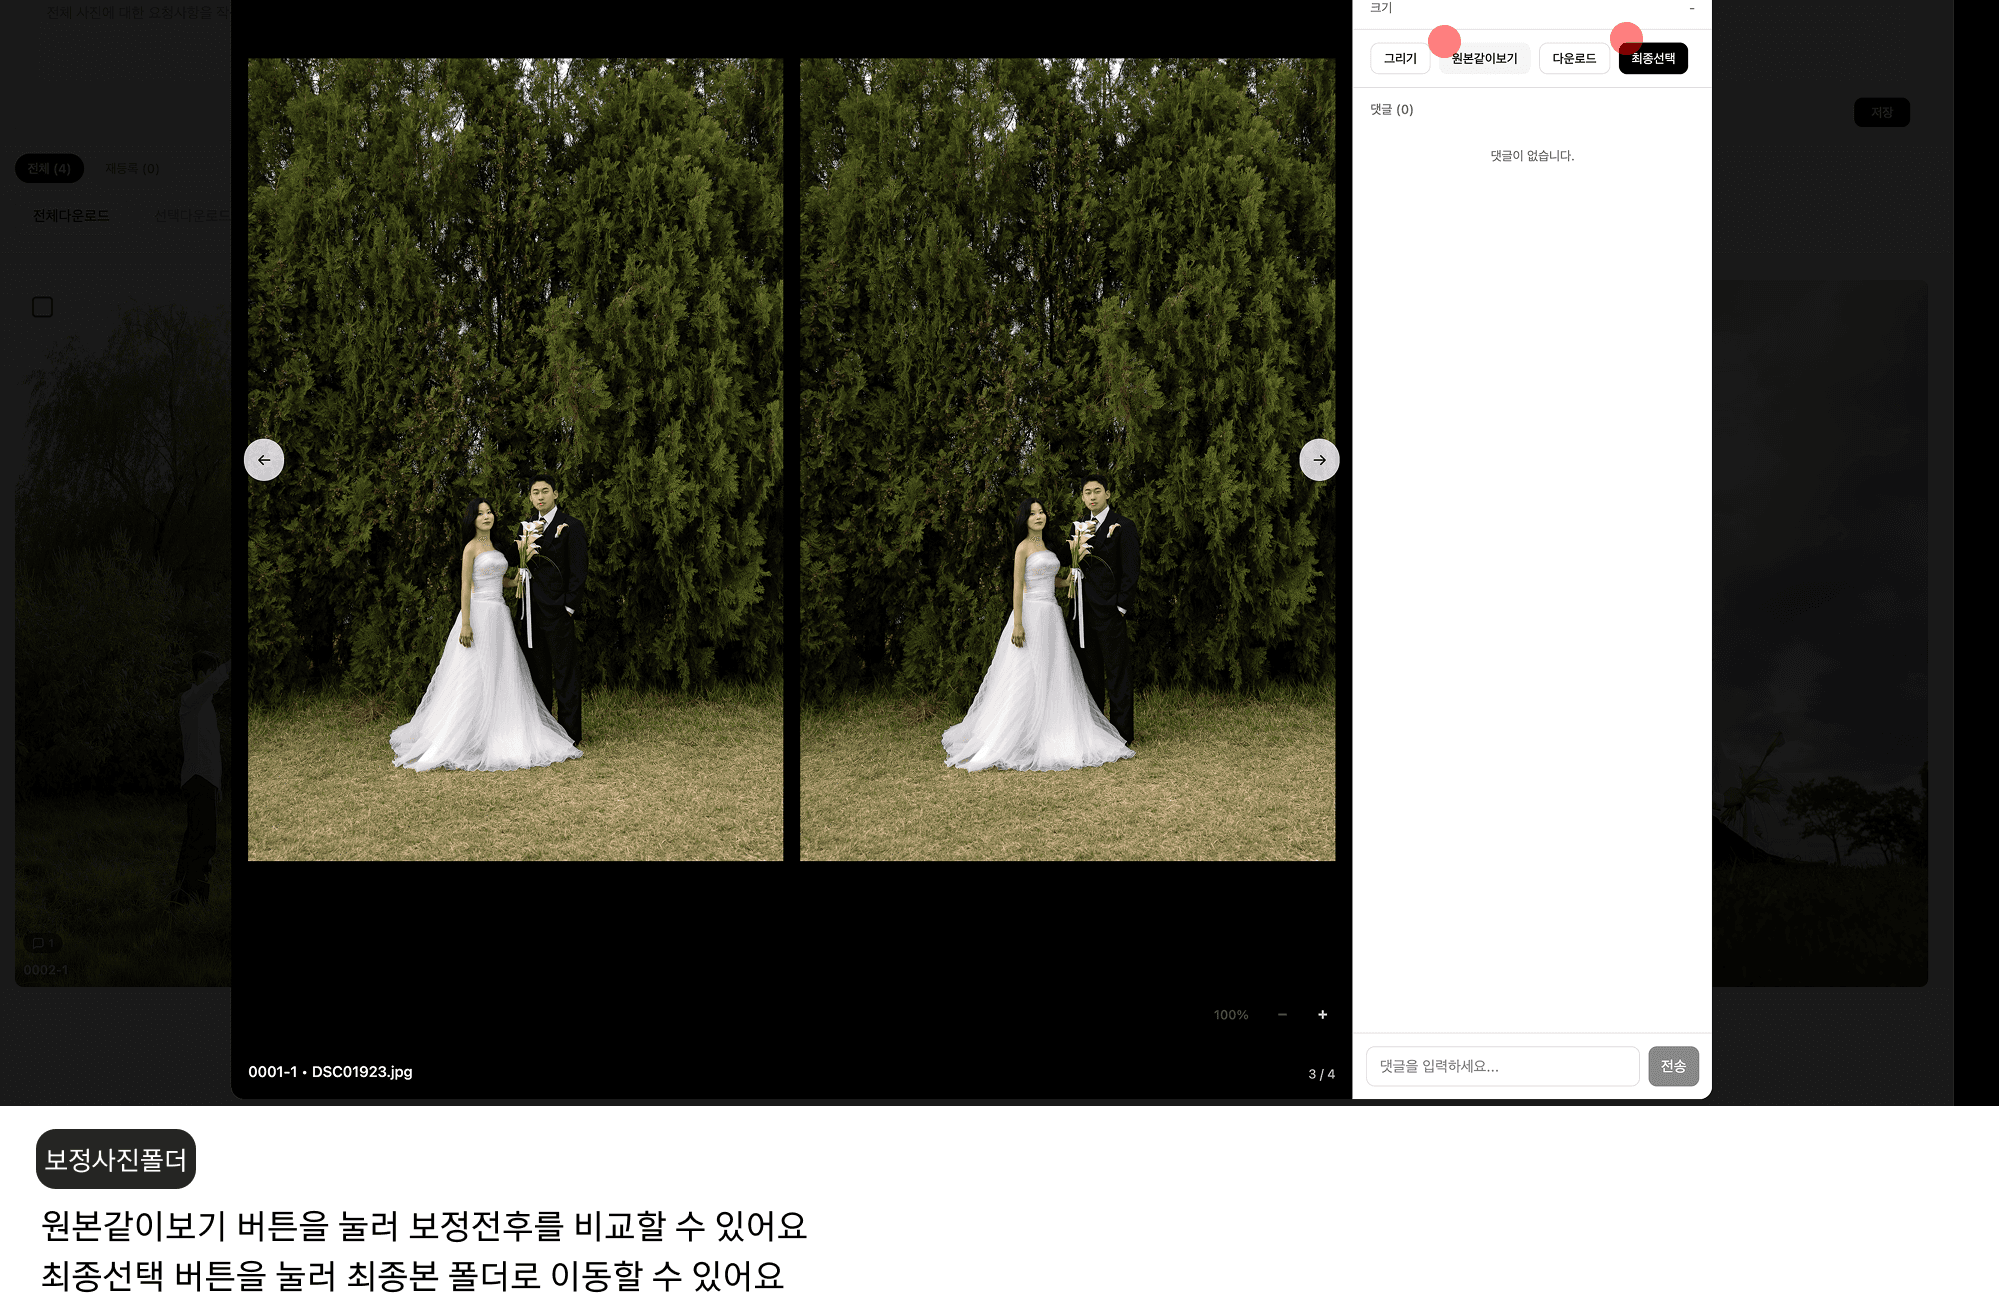Zoom out with the minus icon
The image size is (1999, 1301).
tap(1282, 1015)
